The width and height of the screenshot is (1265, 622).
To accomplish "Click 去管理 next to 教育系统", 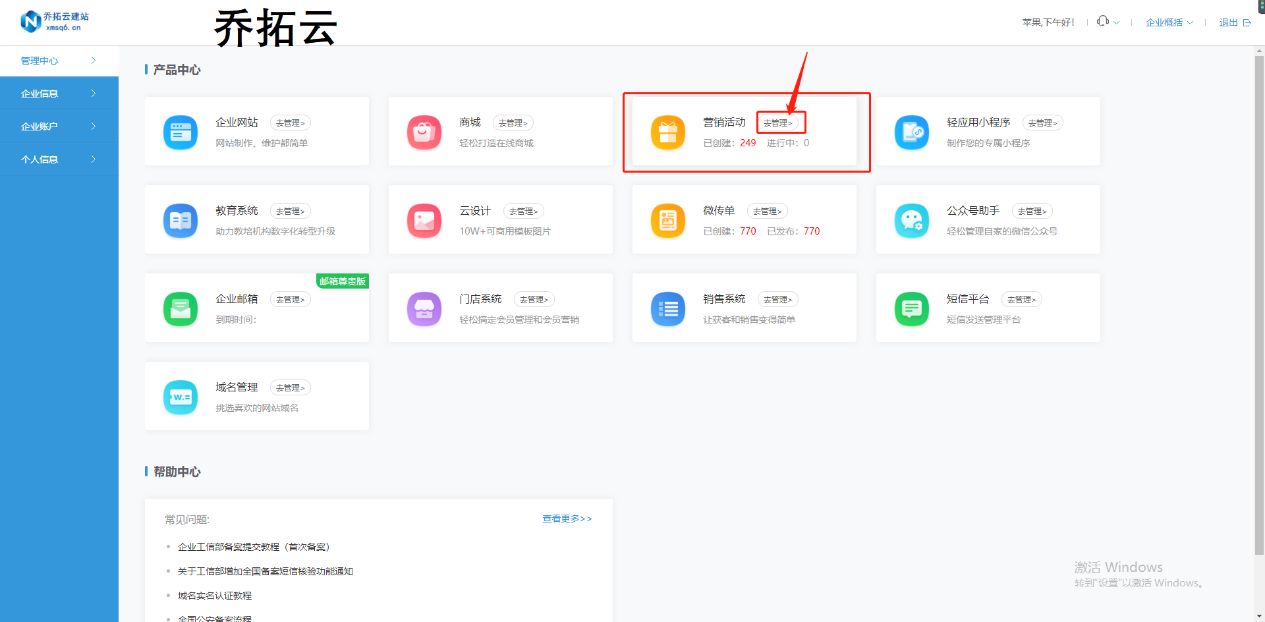I will (290, 211).
